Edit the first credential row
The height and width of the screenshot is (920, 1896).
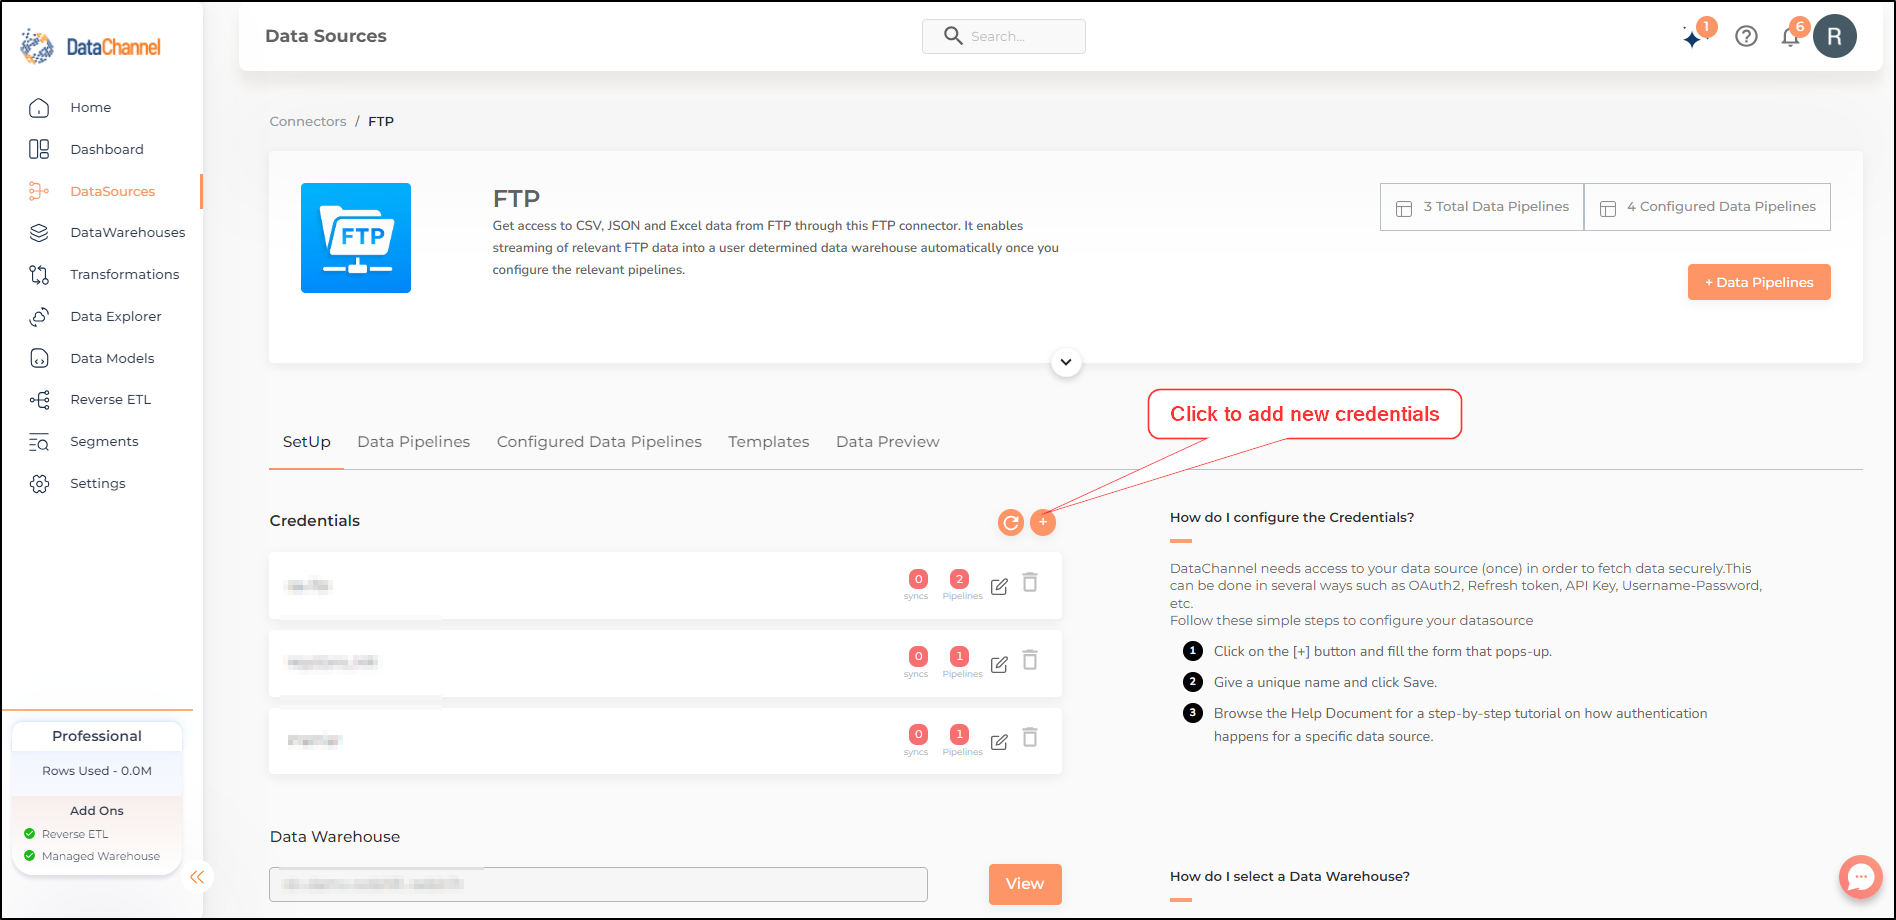click(x=999, y=586)
